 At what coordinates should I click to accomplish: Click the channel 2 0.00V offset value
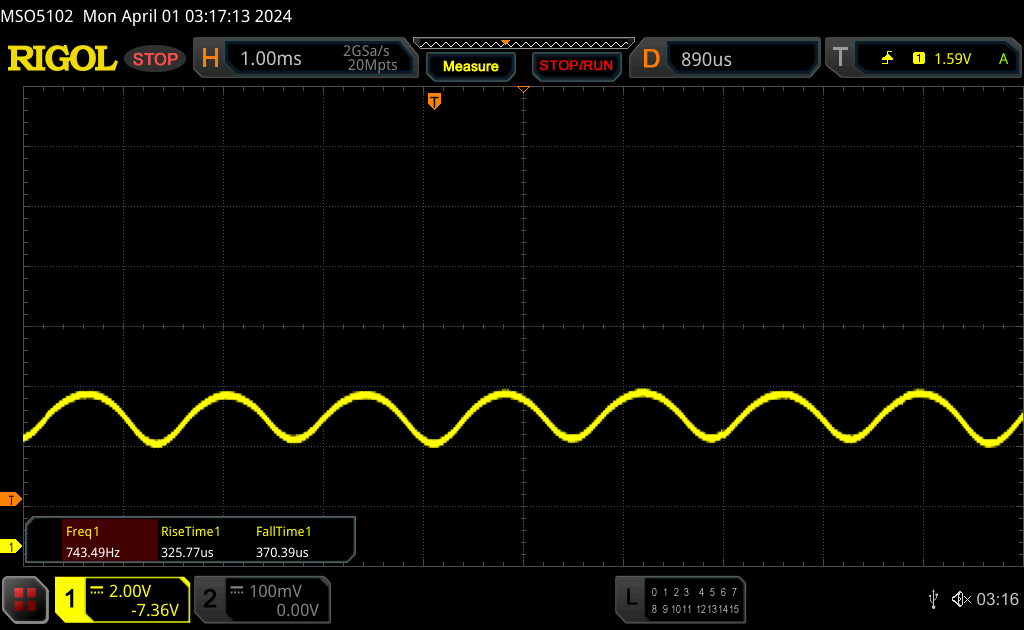click(x=297, y=610)
